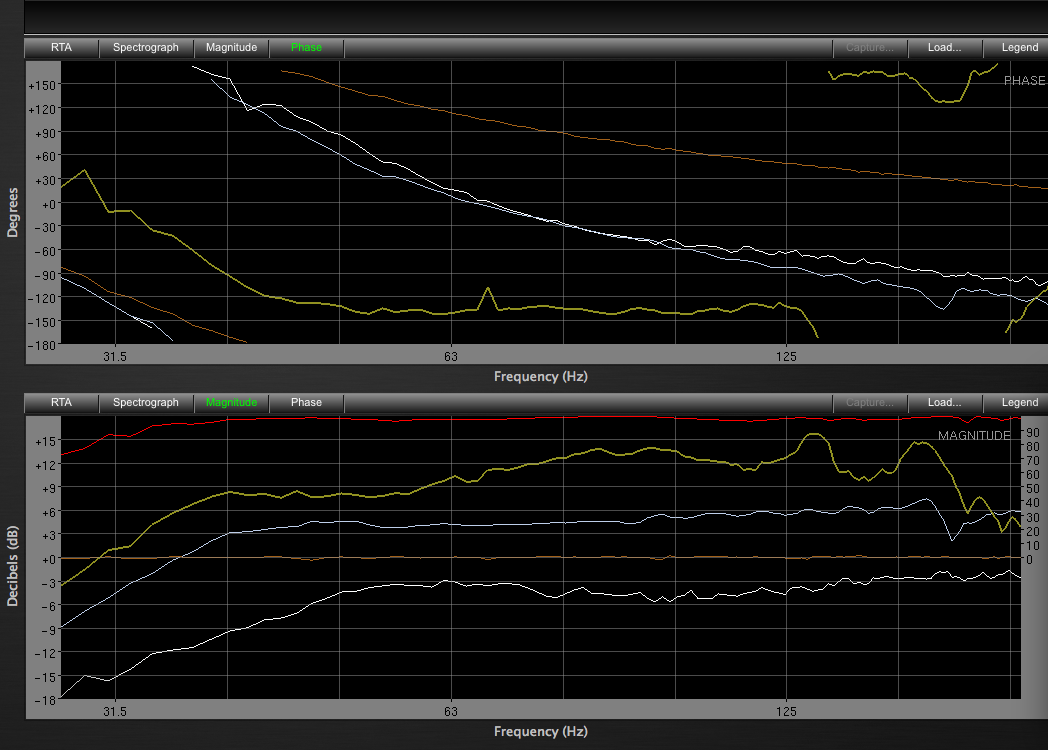Screen dimensions: 1048x750
Task: Open Spectrograph tab in bottom panel
Action: point(146,402)
